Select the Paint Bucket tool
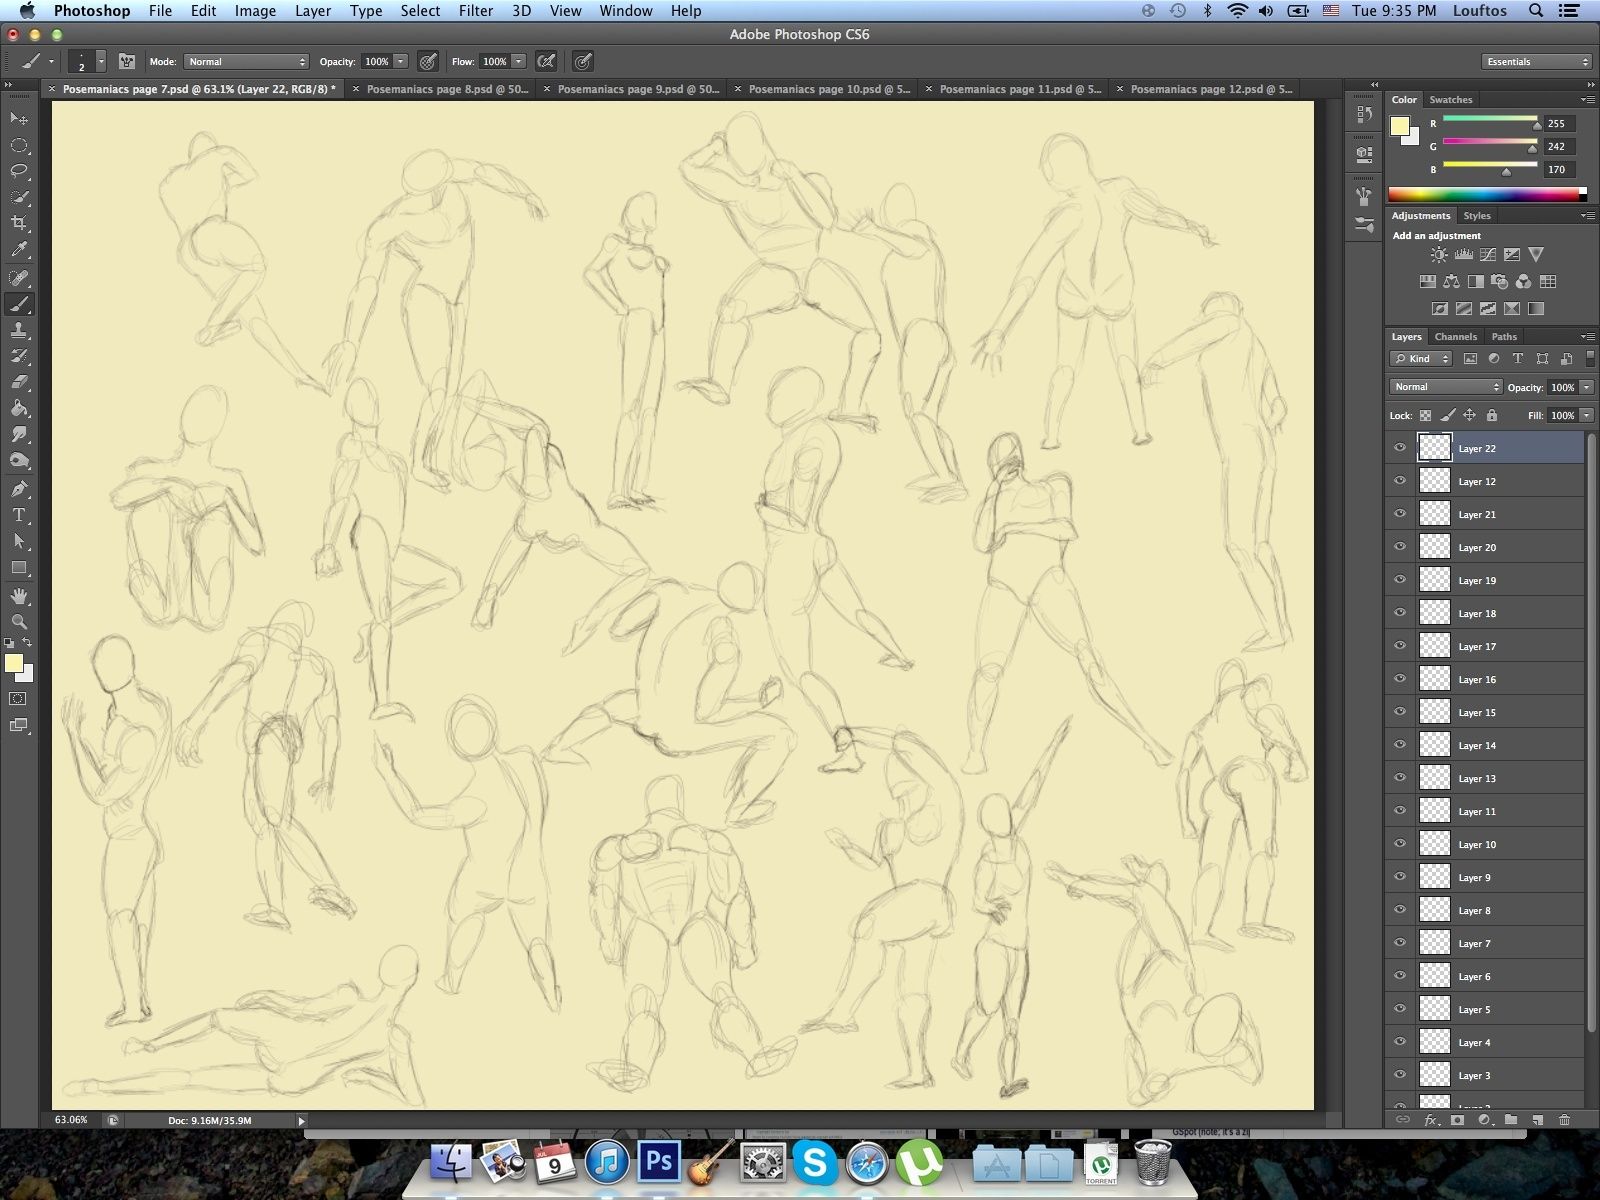1600x1200 pixels. [19, 409]
